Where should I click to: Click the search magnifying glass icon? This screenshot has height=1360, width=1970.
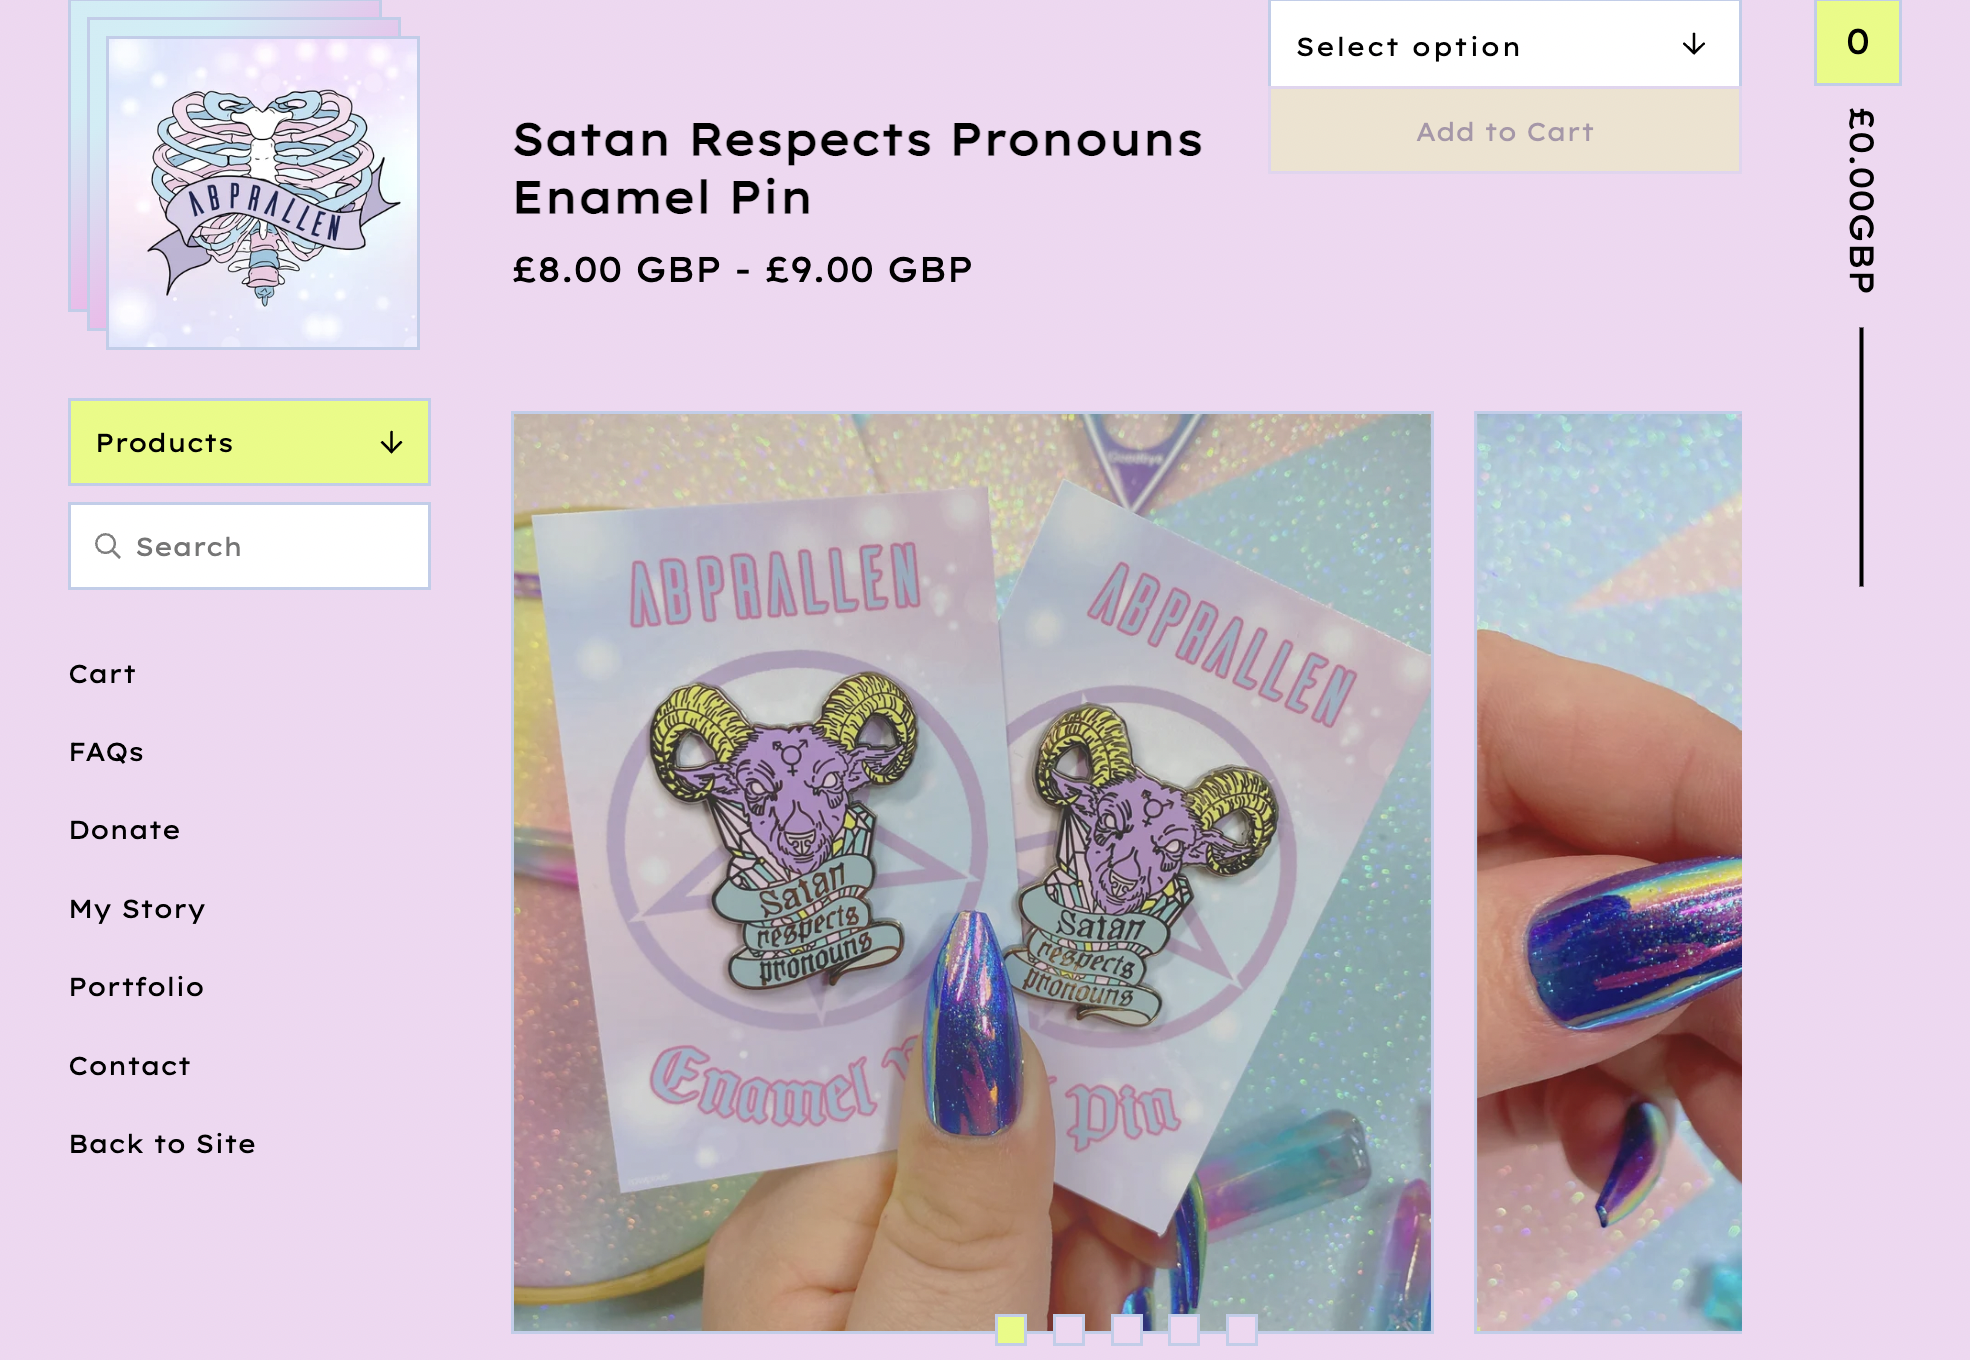pyautogui.click(x=108, y=546)
